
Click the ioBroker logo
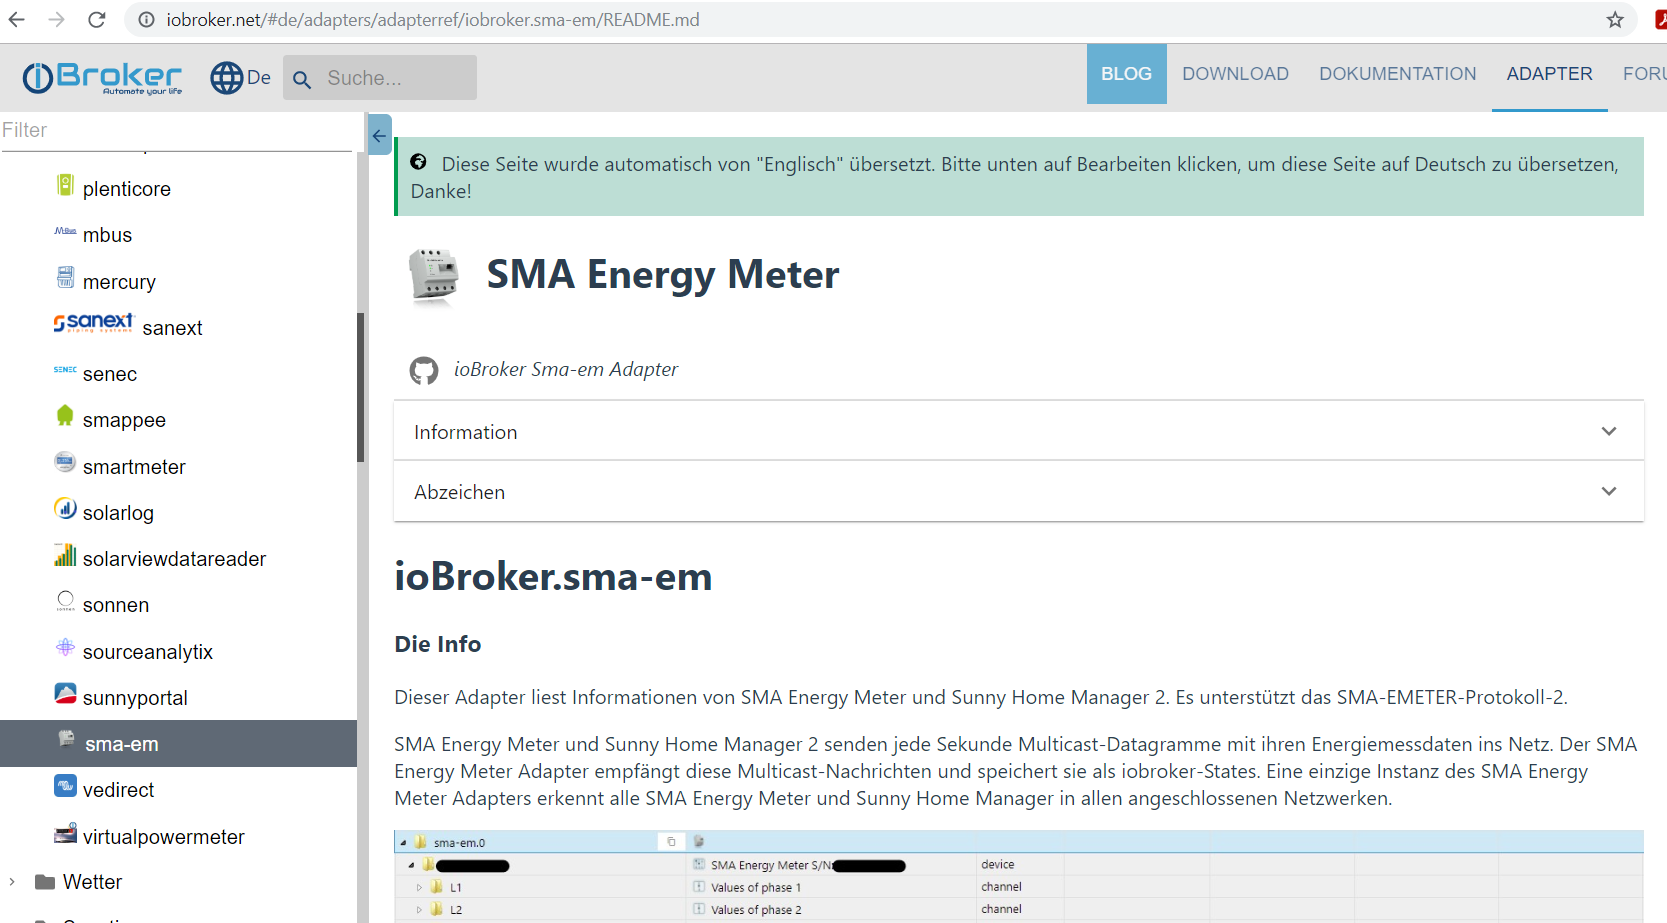[102, 77]
